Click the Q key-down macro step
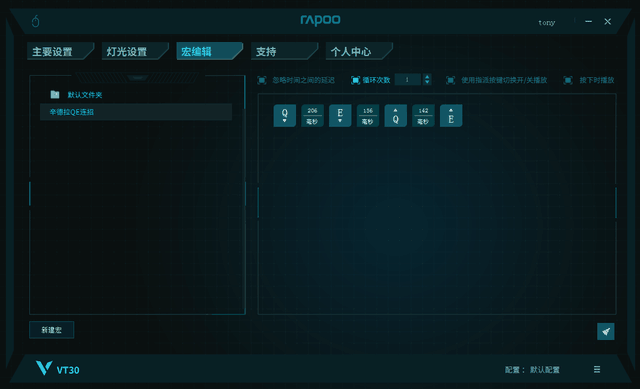This screenshot has height=389, width=640. (284, 116)
